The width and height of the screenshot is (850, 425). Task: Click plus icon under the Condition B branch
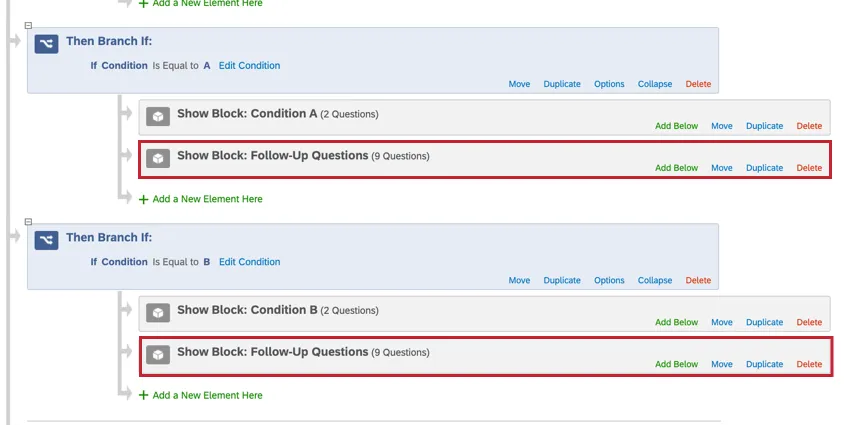click(143, 395)
